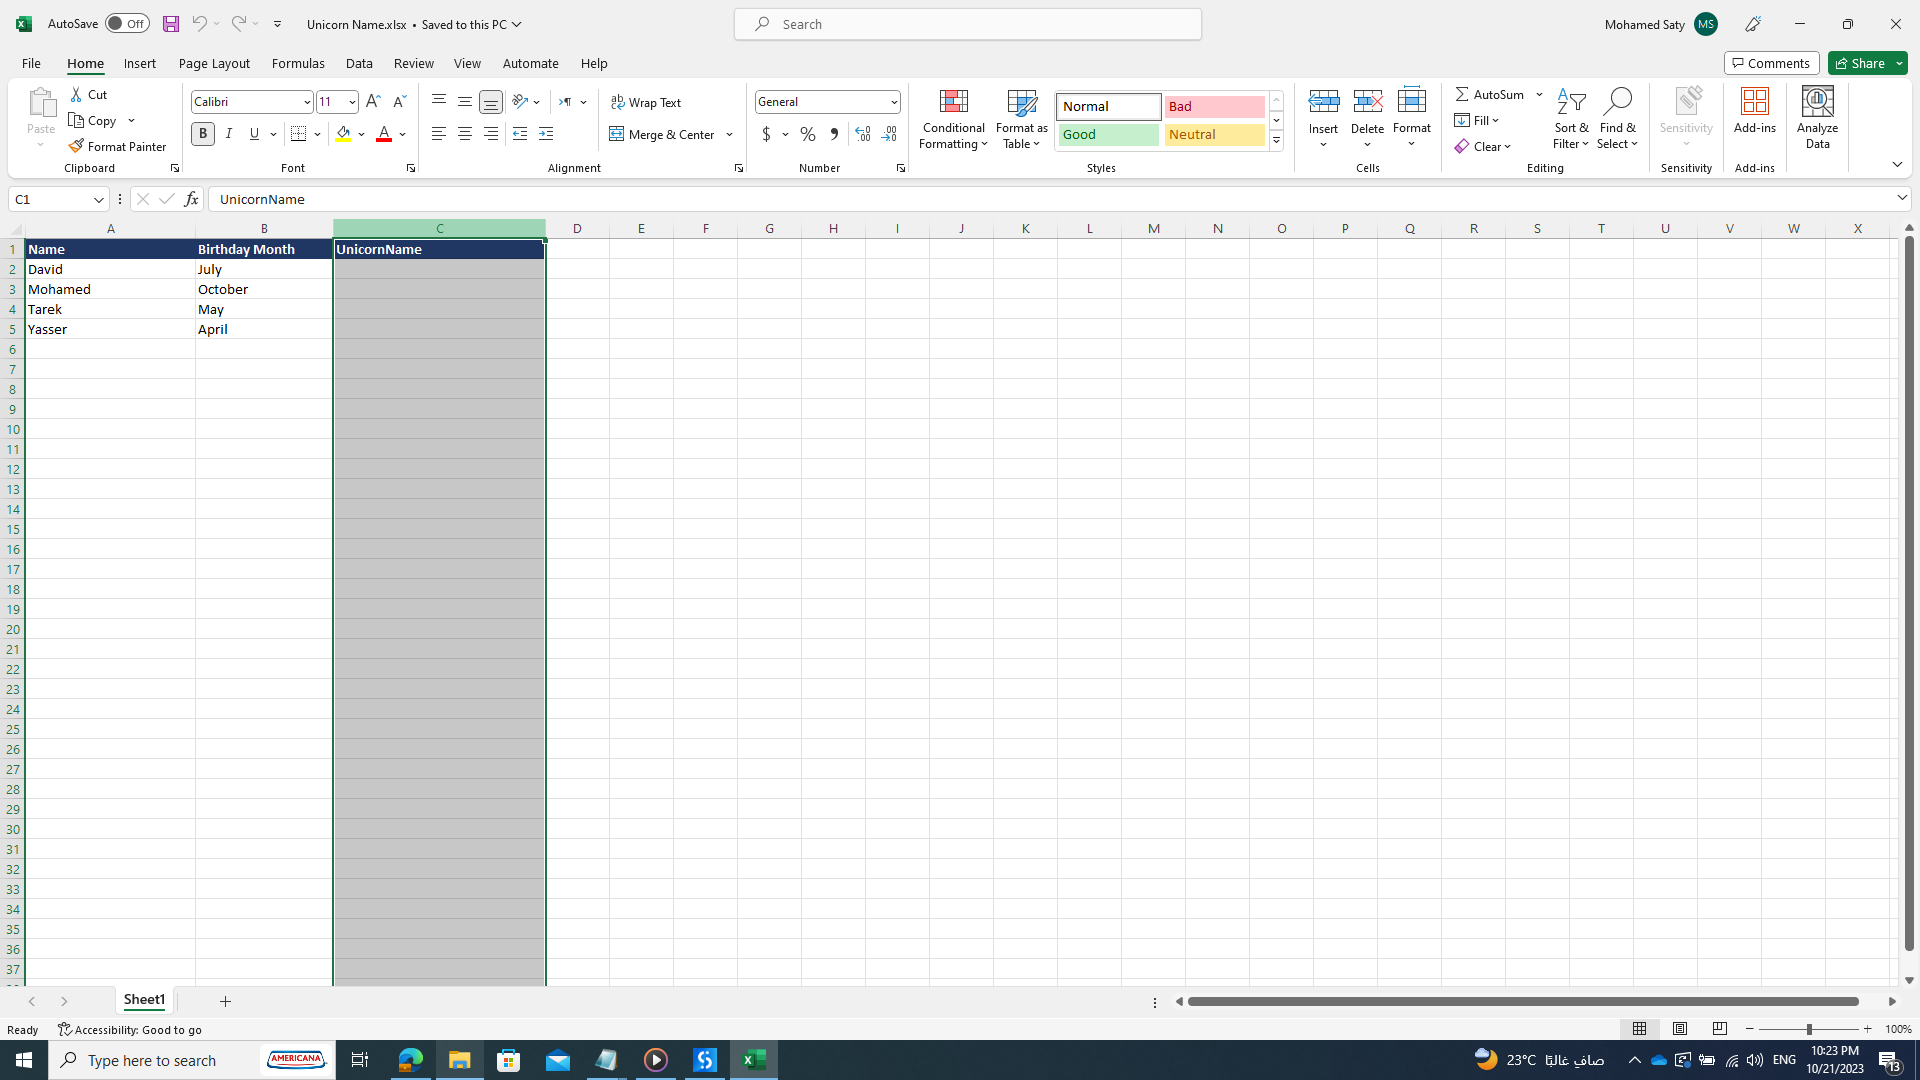This screenshot has height=1080, width=1920.
Task: Click the Insert Function fx icon
Action: [191, 199]
